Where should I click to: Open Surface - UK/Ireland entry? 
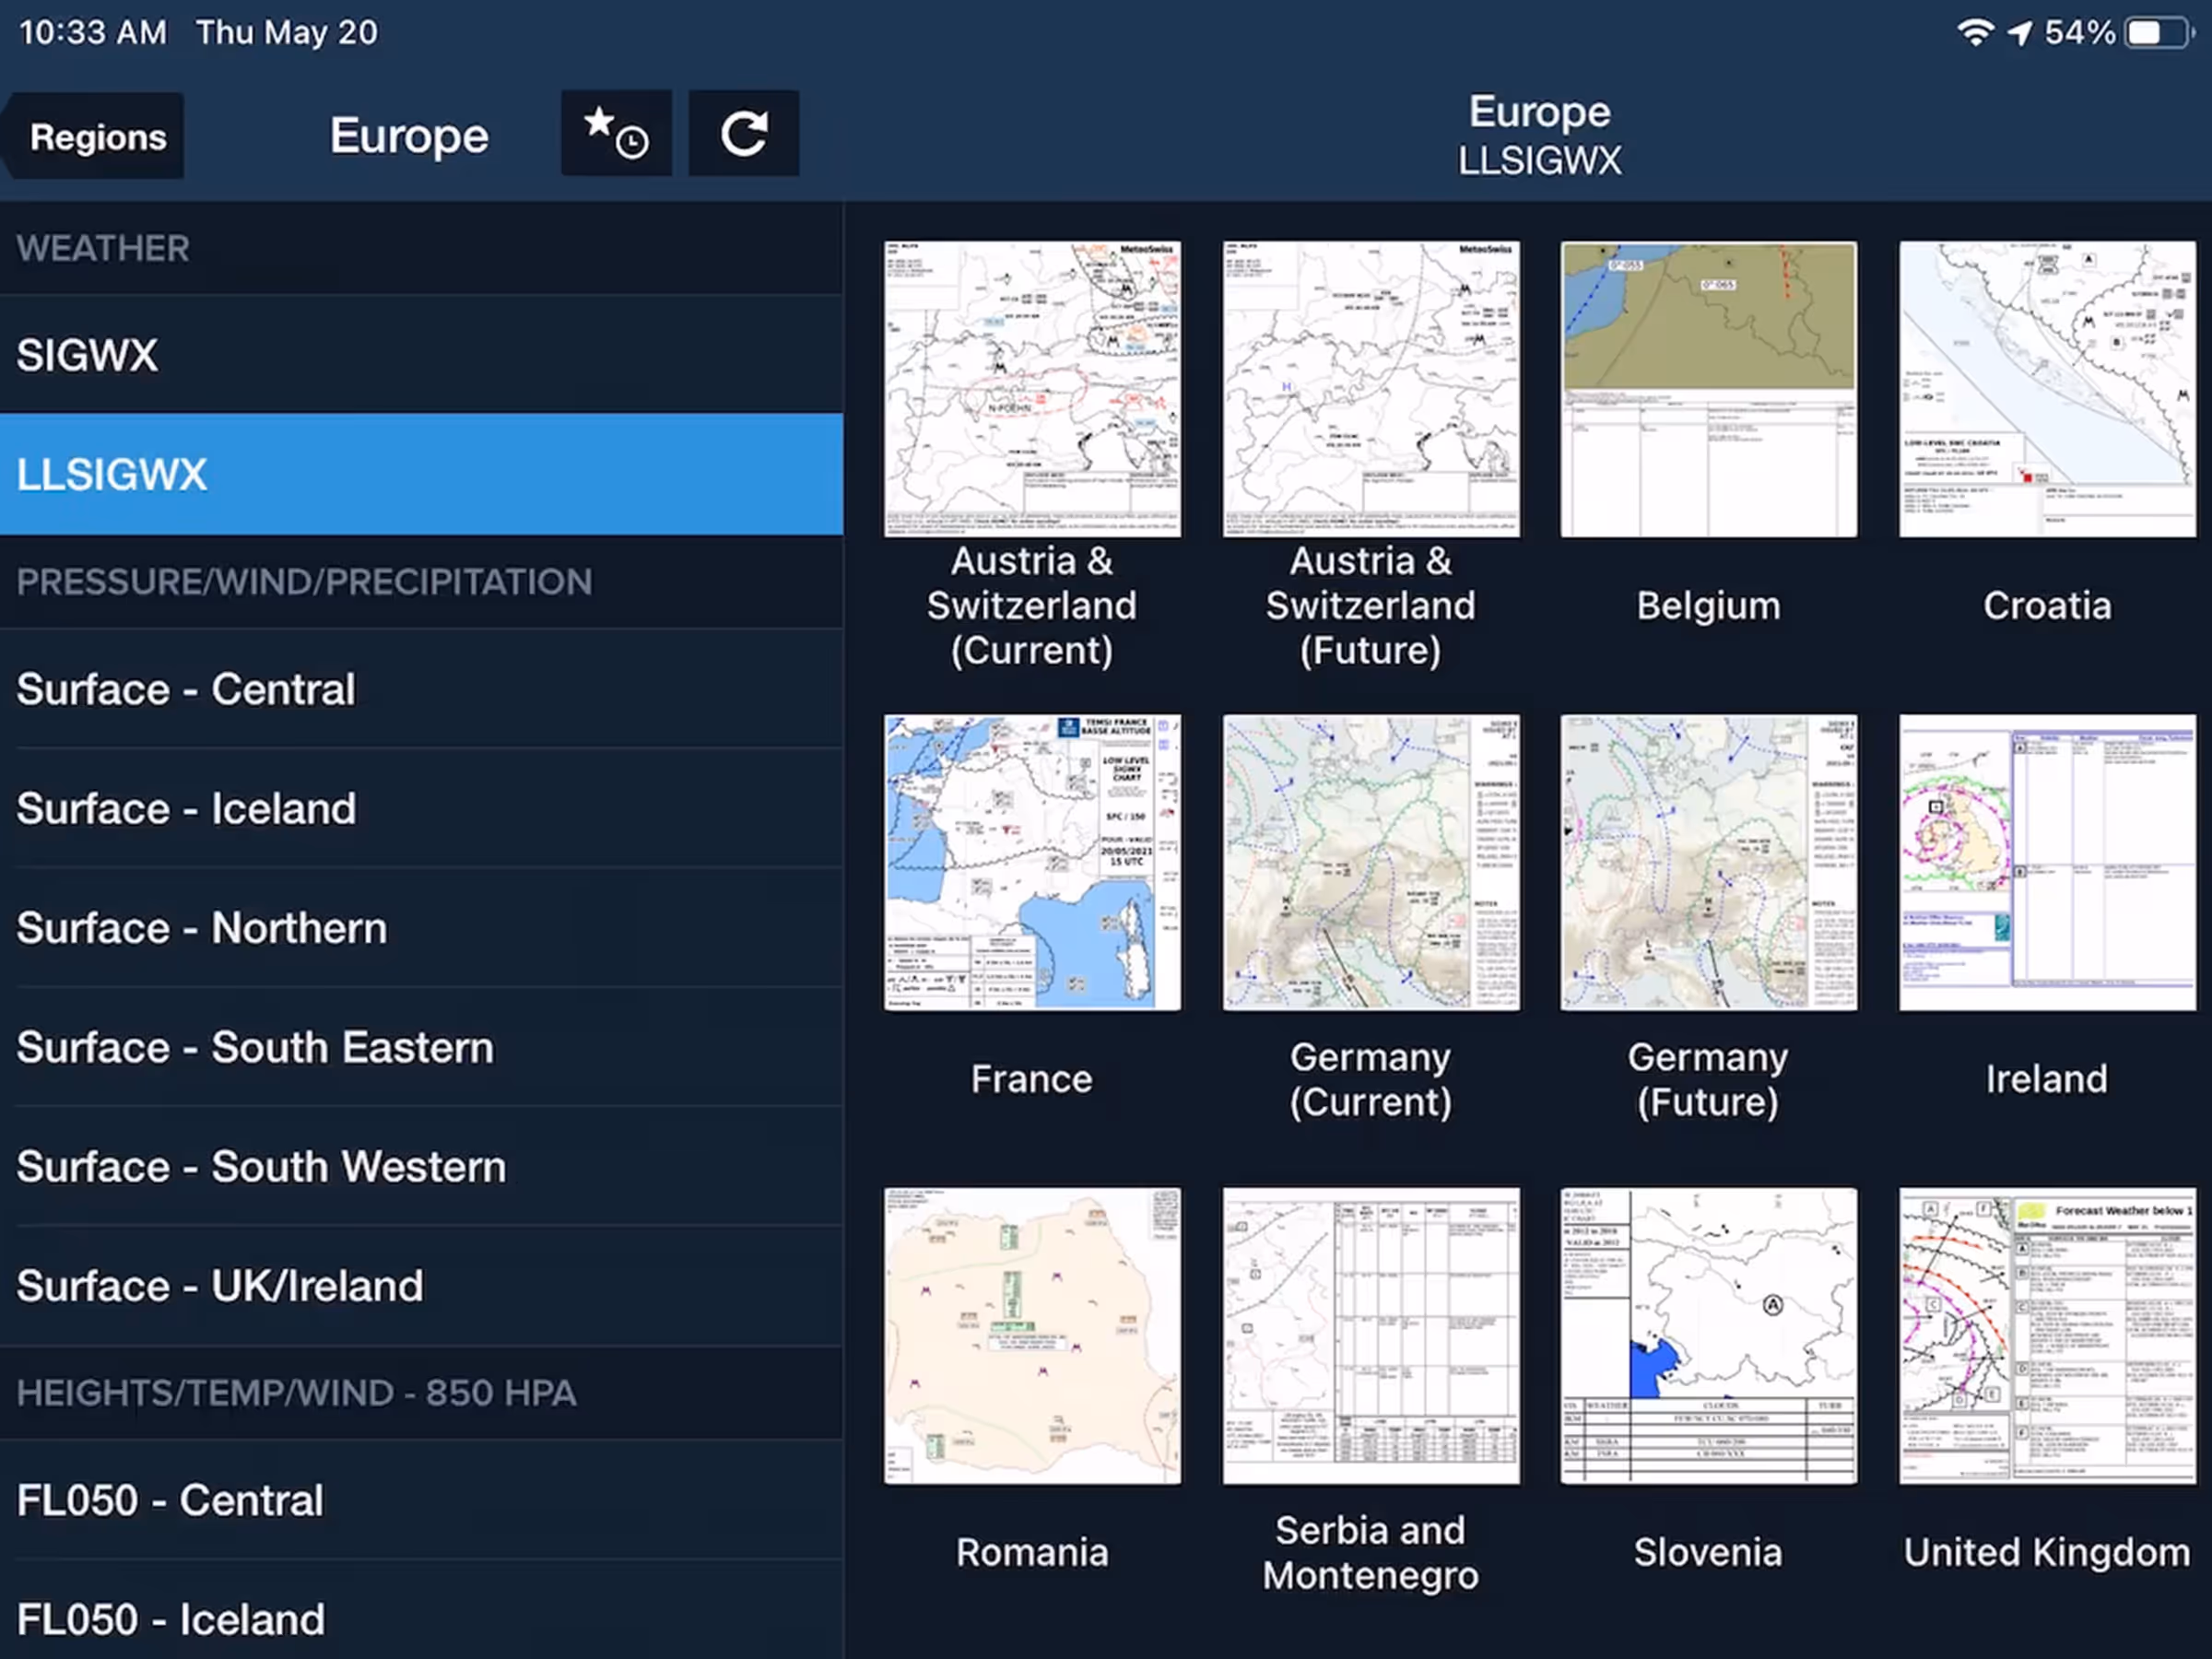420,1286
